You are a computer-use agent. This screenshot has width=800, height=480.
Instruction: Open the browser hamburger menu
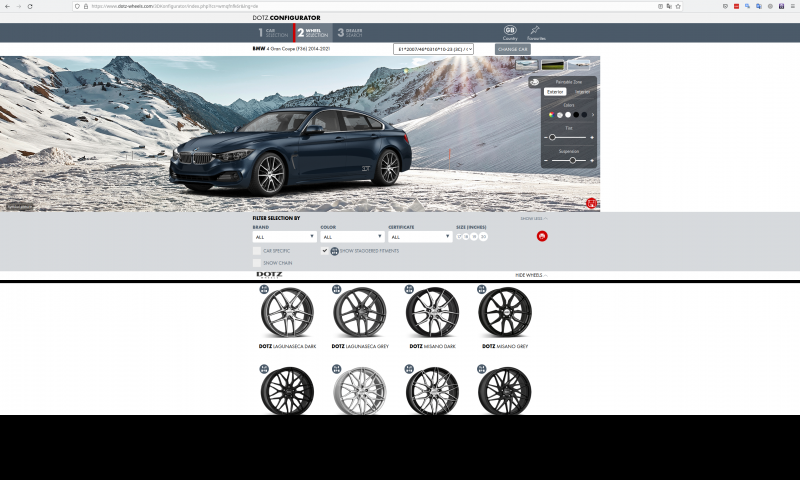[x=792, y=6]
